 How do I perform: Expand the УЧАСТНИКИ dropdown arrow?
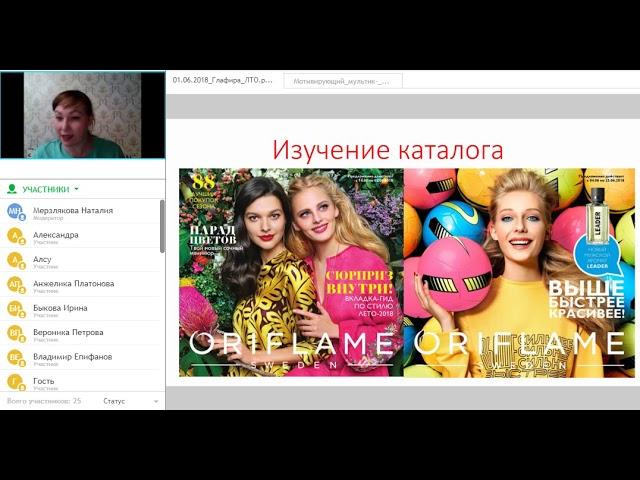(76, 189)
